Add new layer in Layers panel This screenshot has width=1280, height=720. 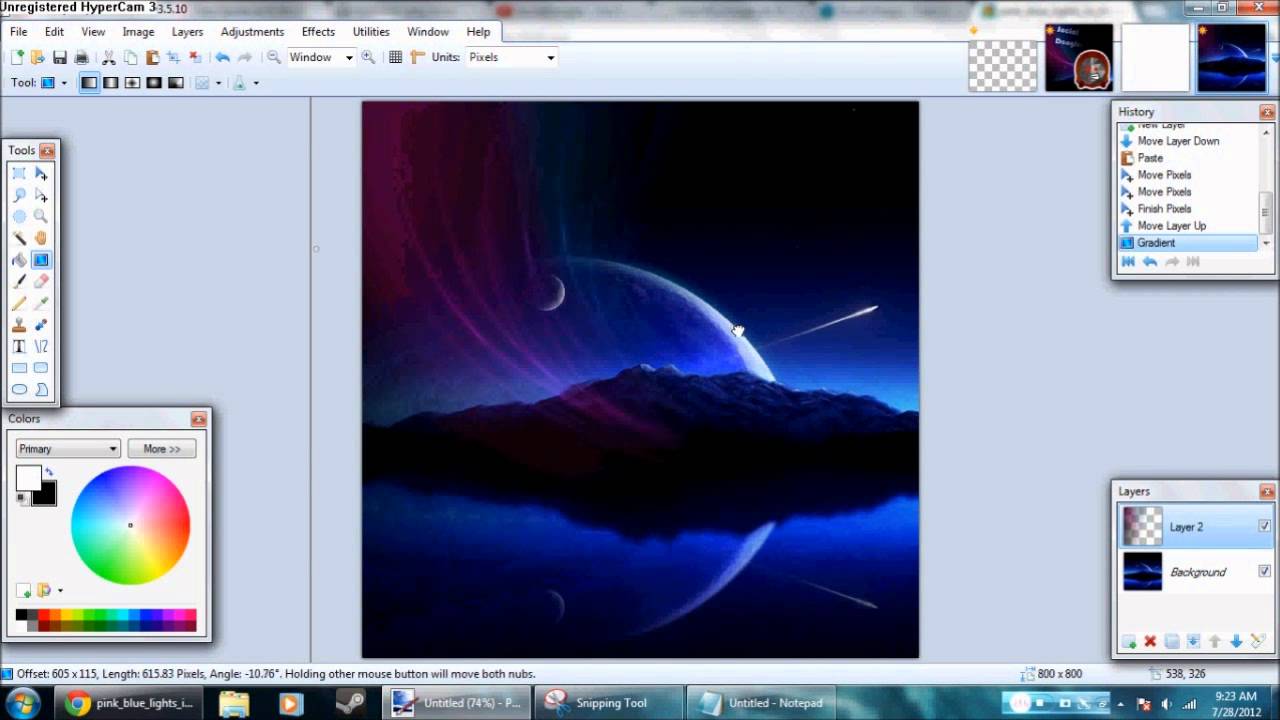(x=1128, y=641)
